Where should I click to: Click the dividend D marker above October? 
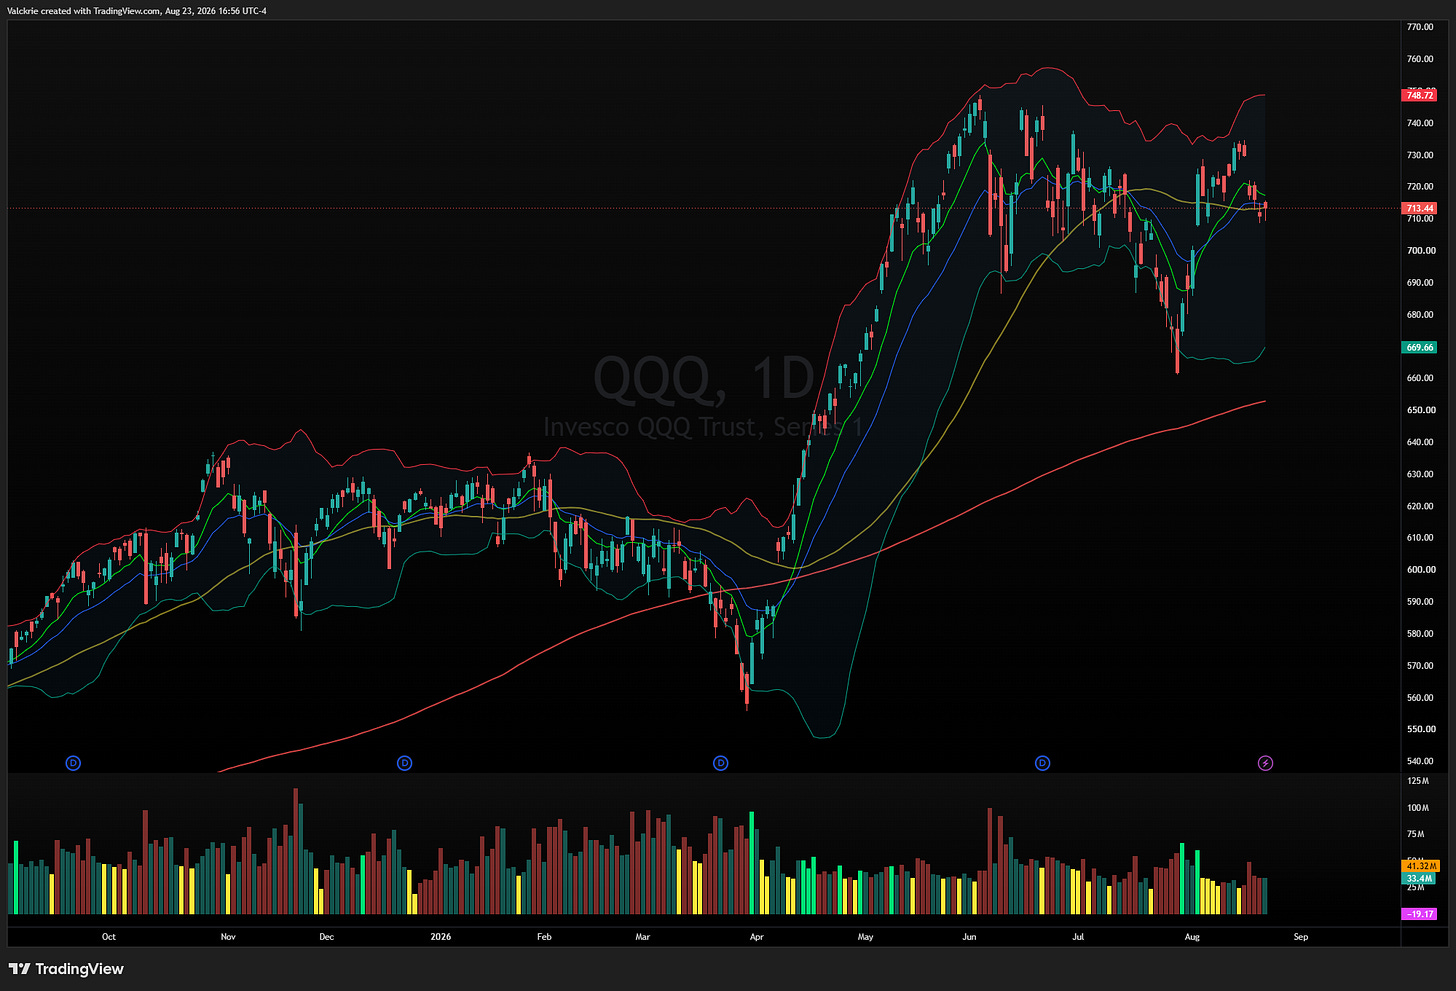[73, 763]
